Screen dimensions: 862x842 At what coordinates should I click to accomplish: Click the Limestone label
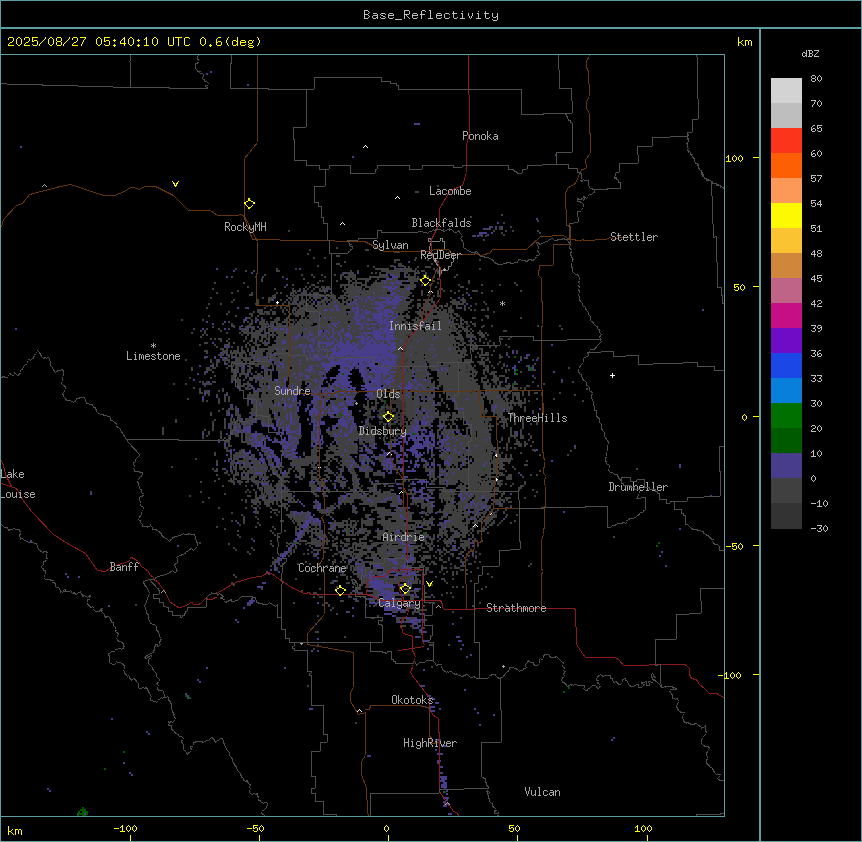pos(153,356)
